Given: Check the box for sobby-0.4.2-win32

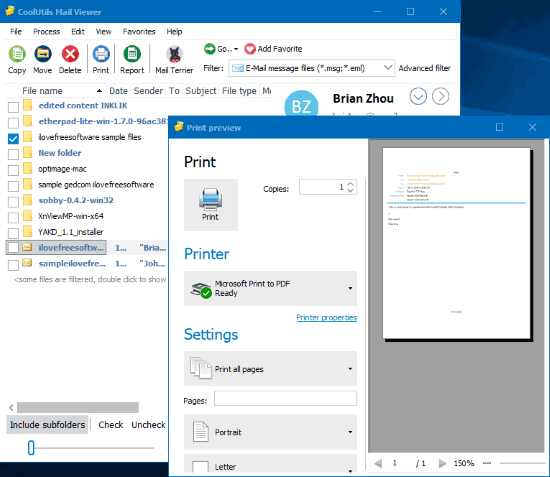Looking at the screenshot, I should pyautogui.click(x=13, y=202).
